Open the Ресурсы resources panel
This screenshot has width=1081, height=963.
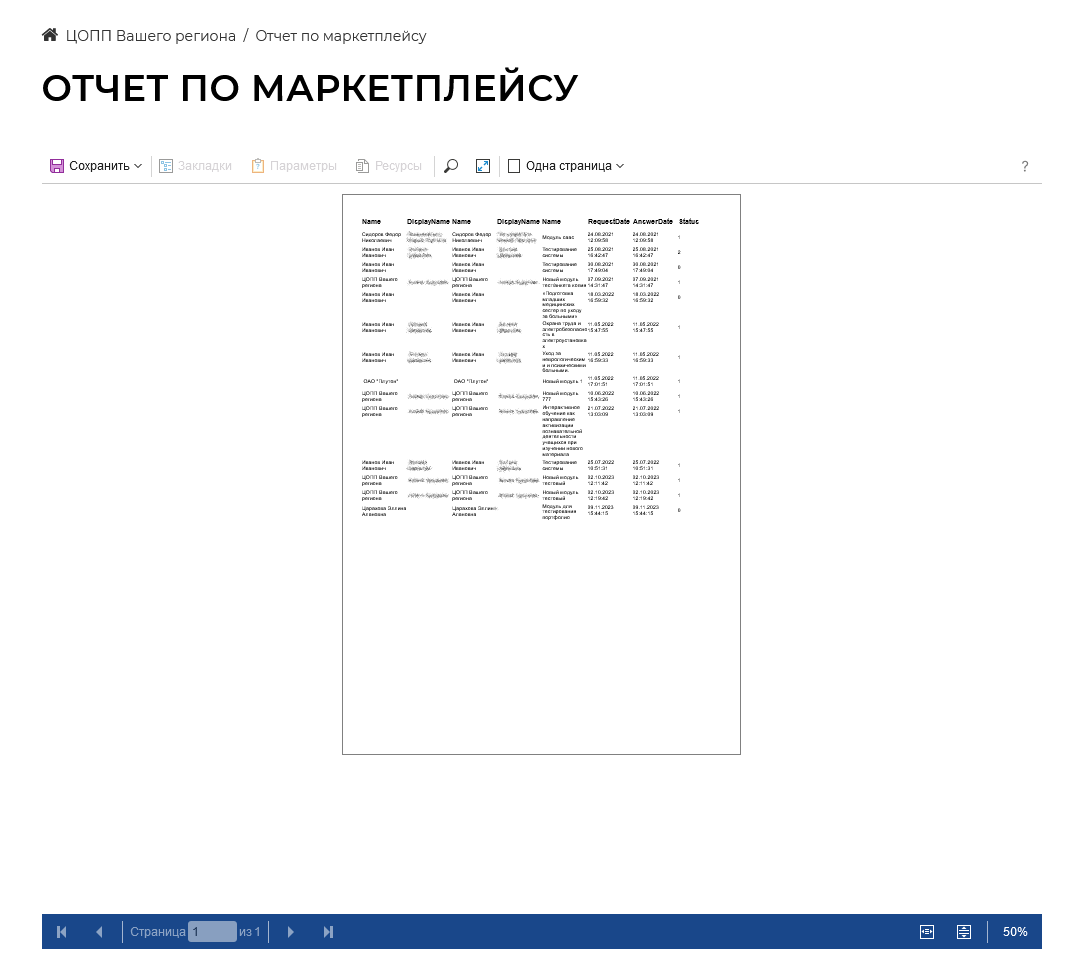389,166
